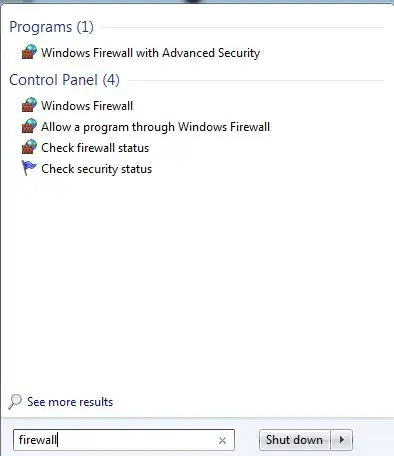The image size is (394, 456).
Task: Click the blue flag security status icon
Action: [x=29, y=168]
